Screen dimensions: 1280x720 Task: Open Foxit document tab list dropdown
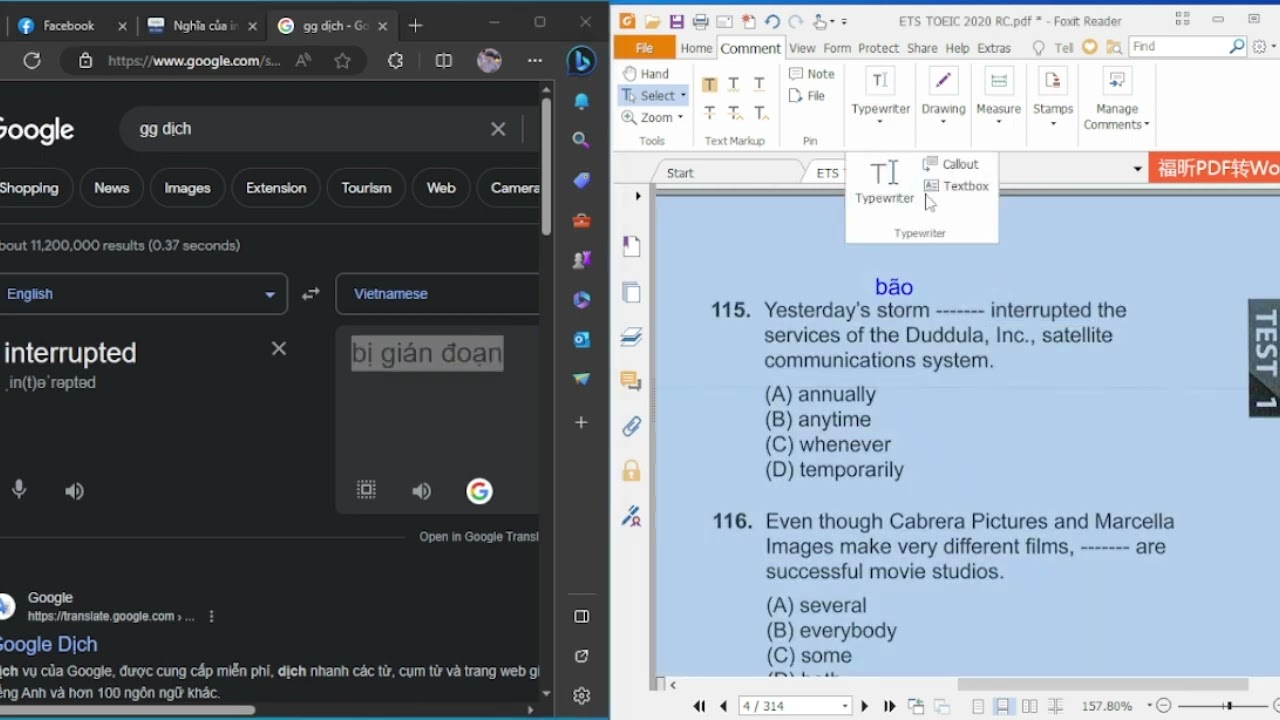pyautogui.click(x=1137, y=169)
